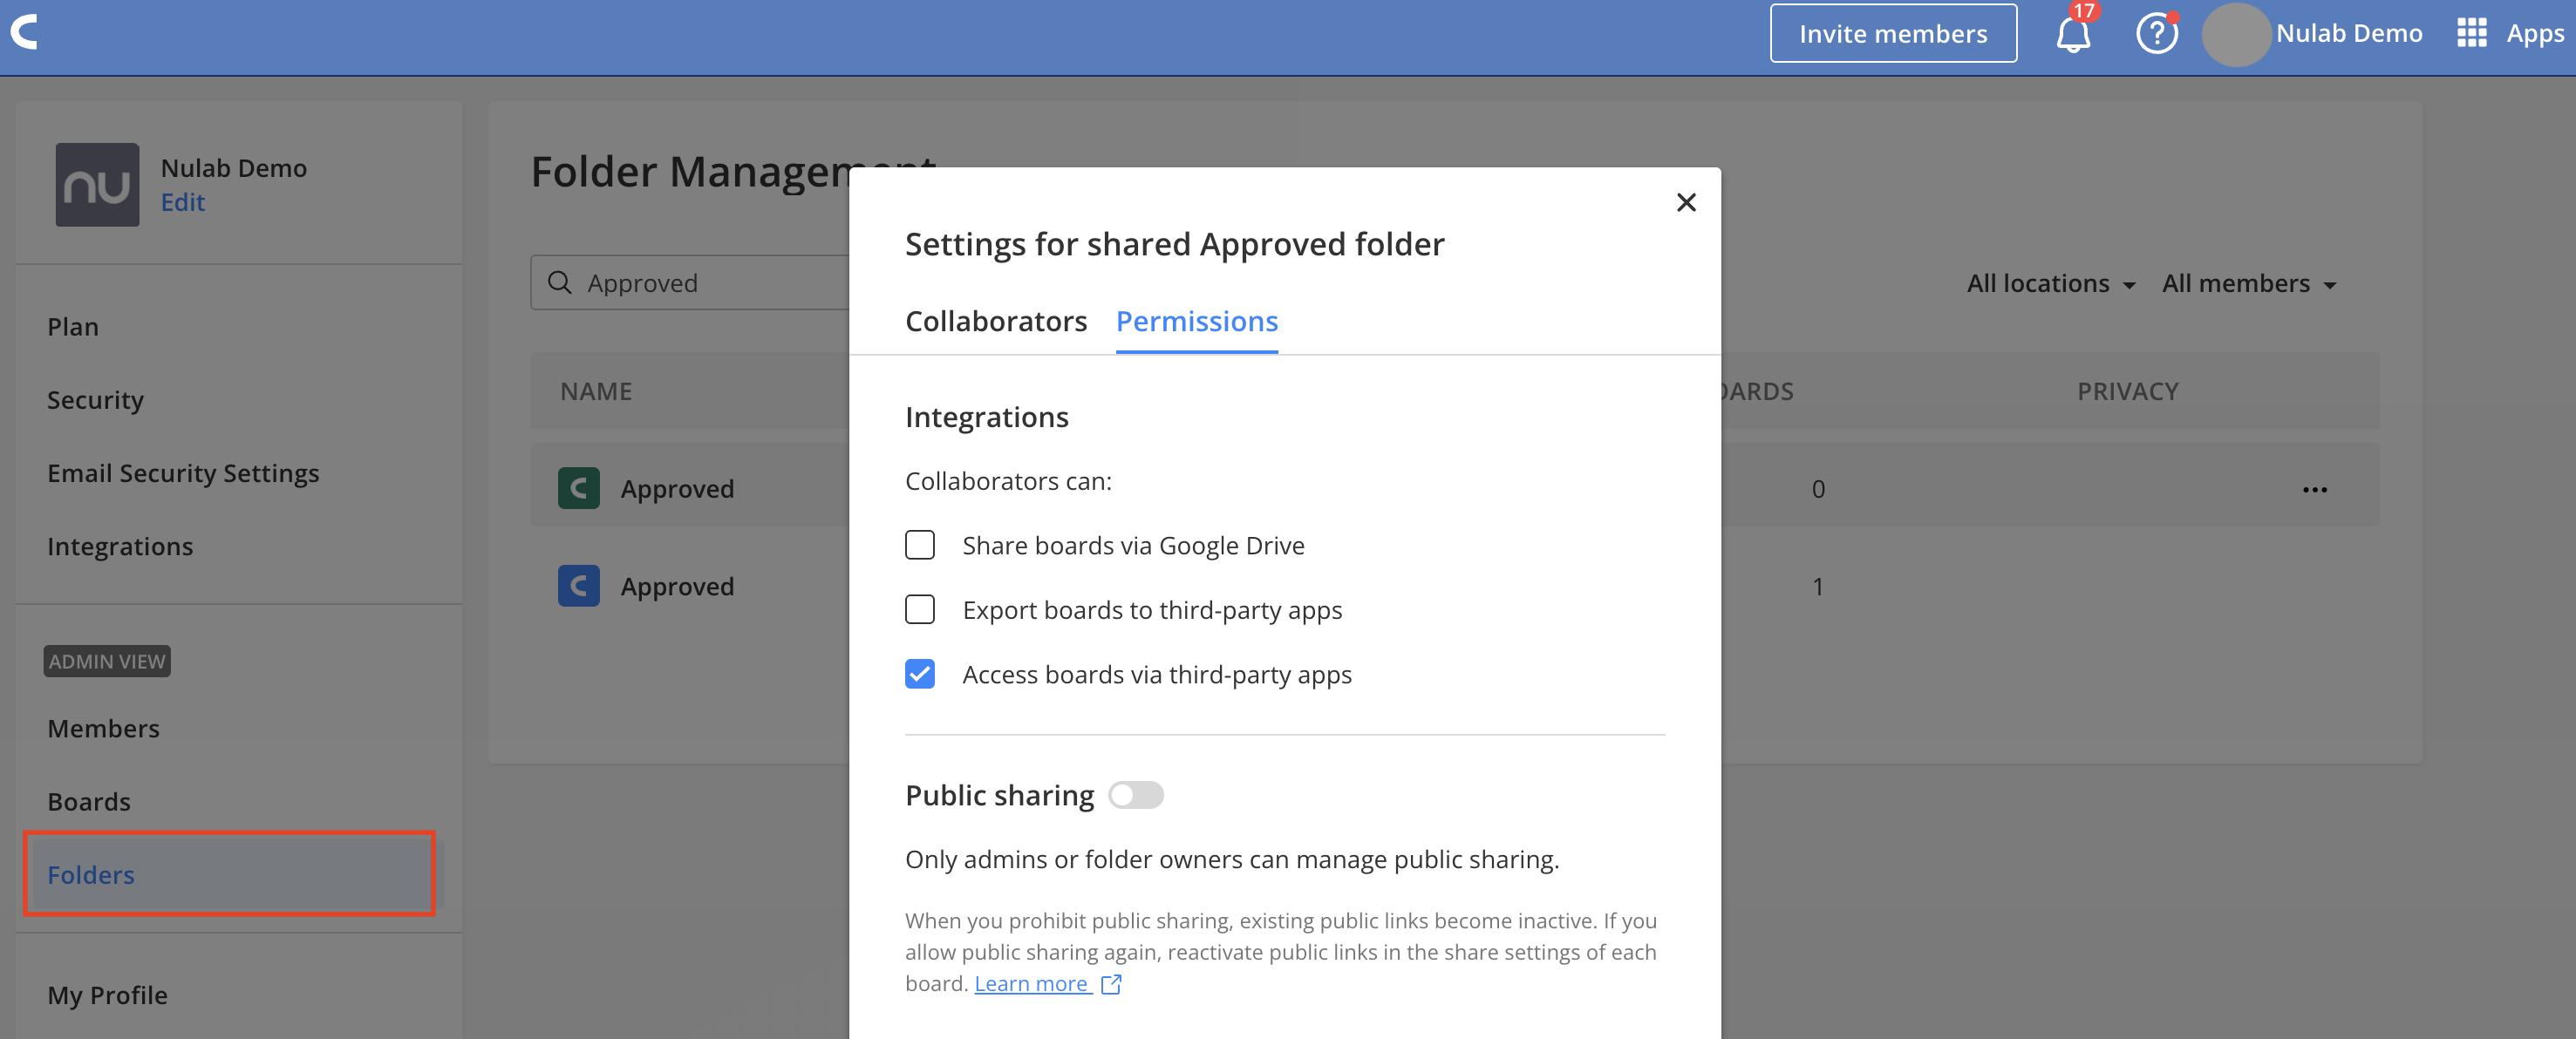The height and width of the screenshot is (1039, 2576).
Task: Click the blue Approved folder icon
Action: pos(578,586)
